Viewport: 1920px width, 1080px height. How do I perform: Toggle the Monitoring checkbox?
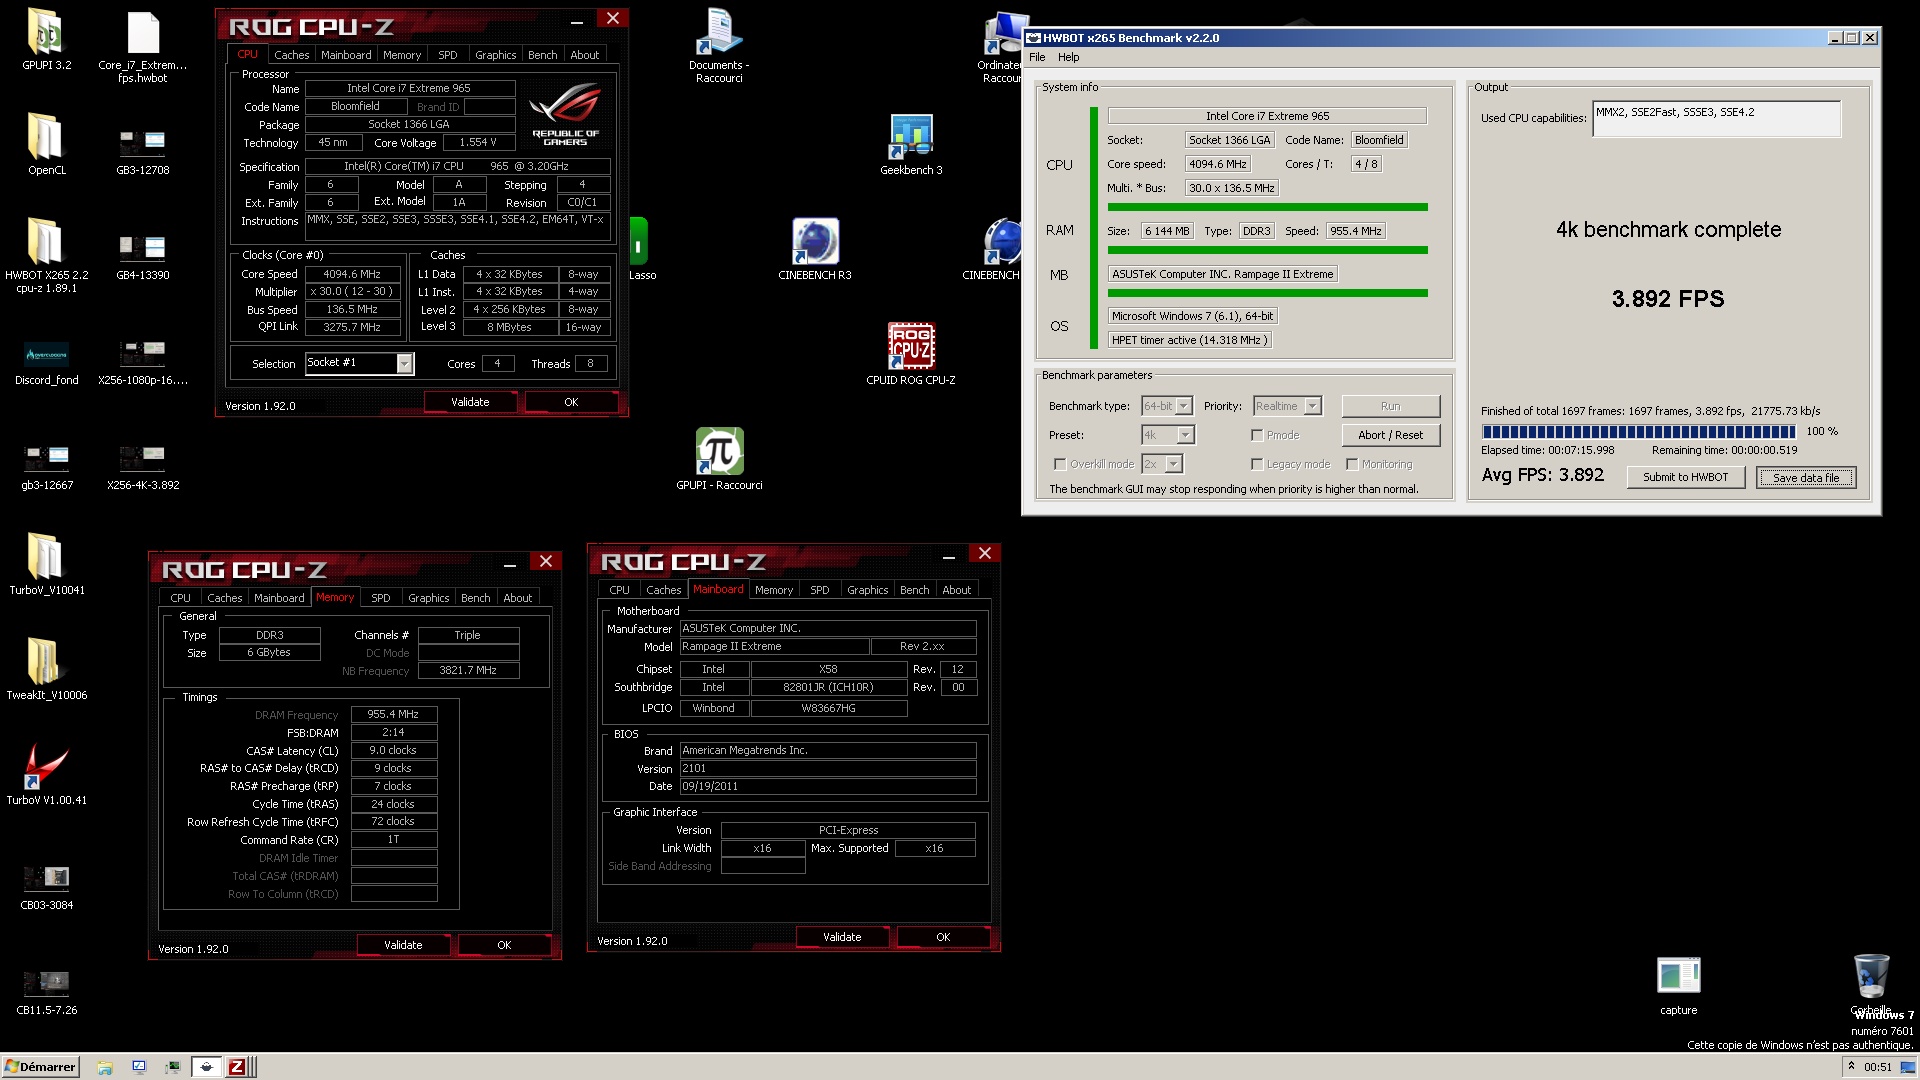tap(1352, 464)
